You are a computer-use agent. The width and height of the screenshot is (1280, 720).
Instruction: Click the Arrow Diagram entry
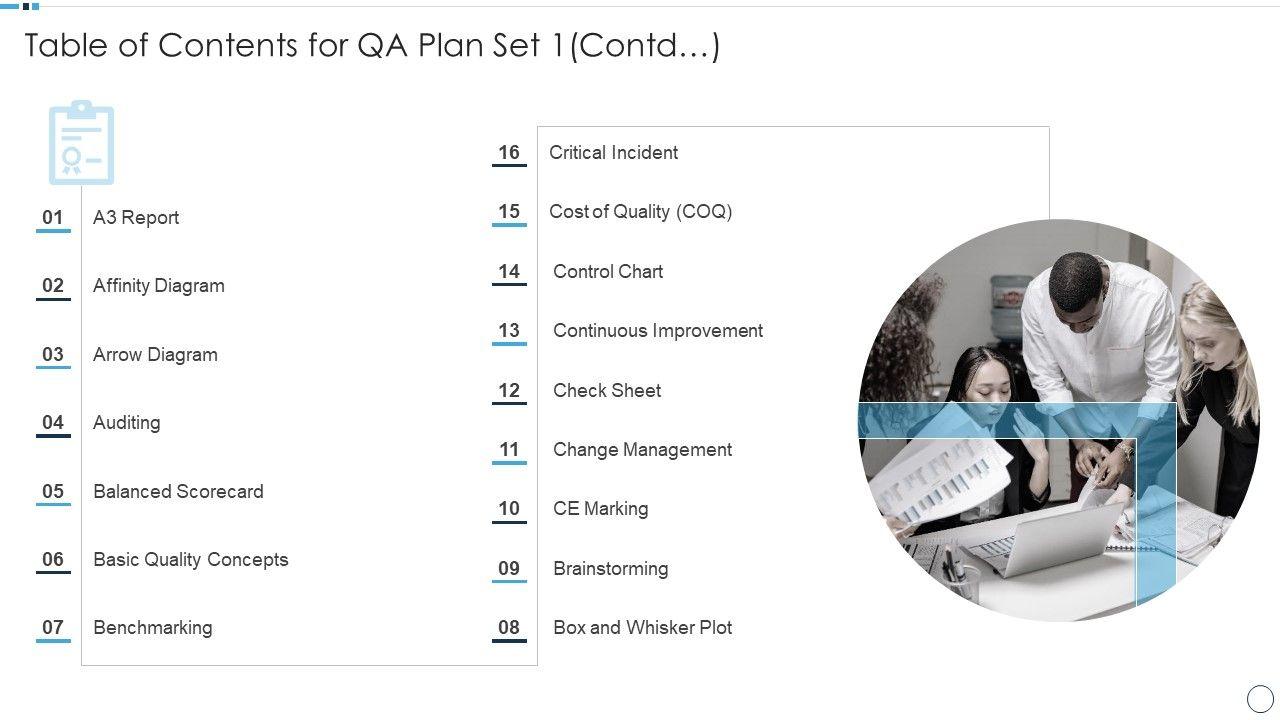click(155, 355)
